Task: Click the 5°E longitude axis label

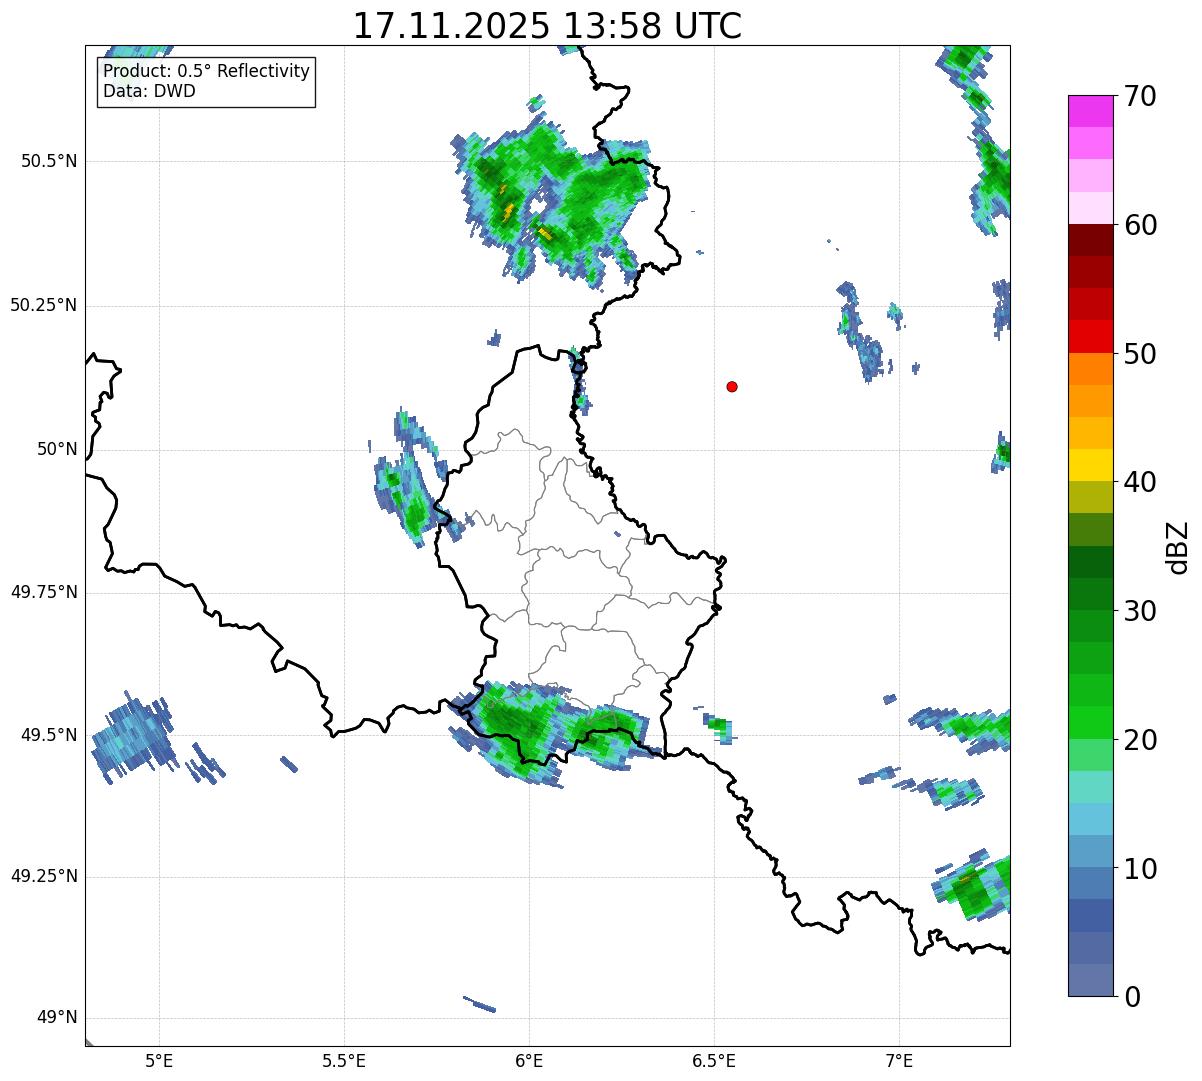Action: coord(159,1061)
